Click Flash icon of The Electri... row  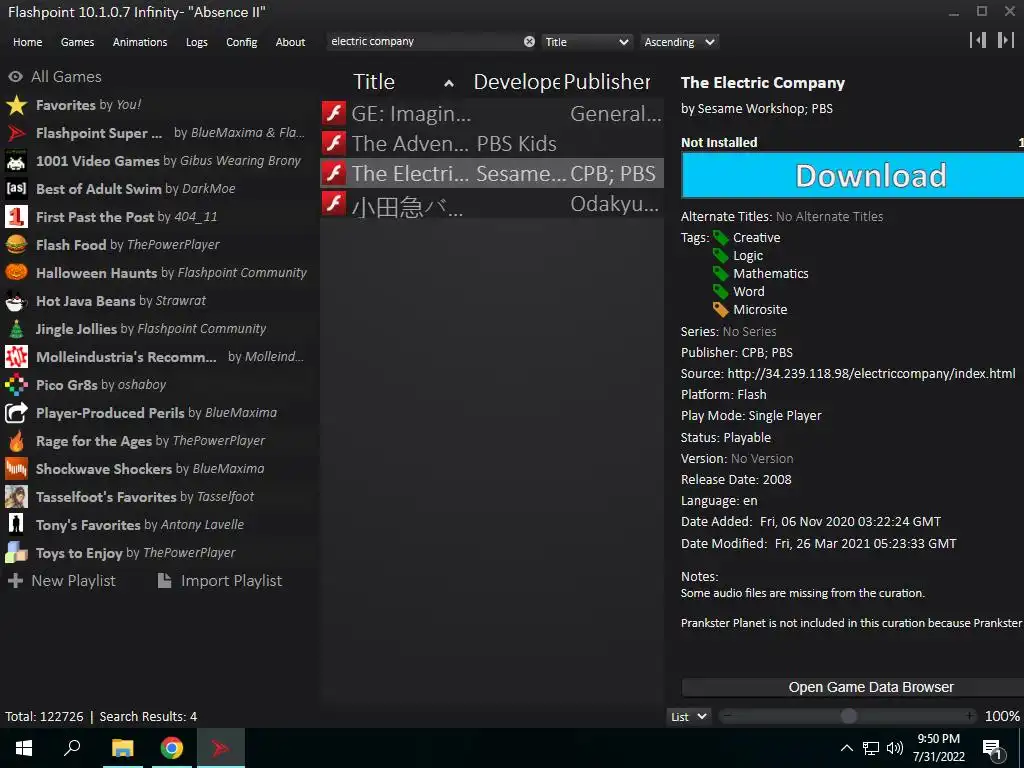click(334, 173)
